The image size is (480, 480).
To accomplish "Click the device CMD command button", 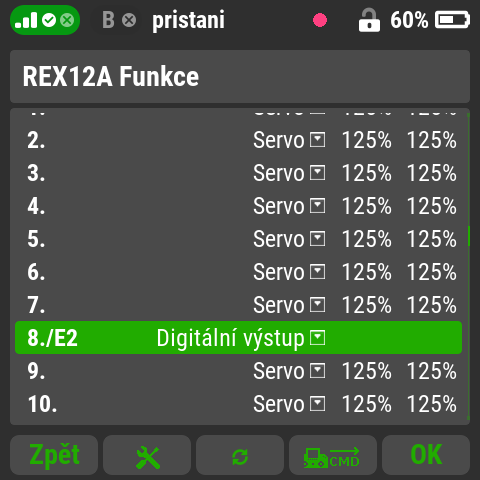I will (x=333, y=455).
